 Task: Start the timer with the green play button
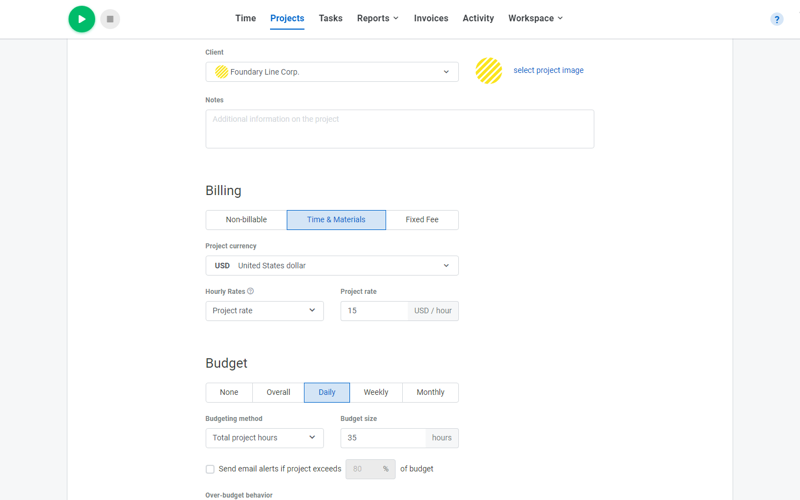(x=82, y=19)
